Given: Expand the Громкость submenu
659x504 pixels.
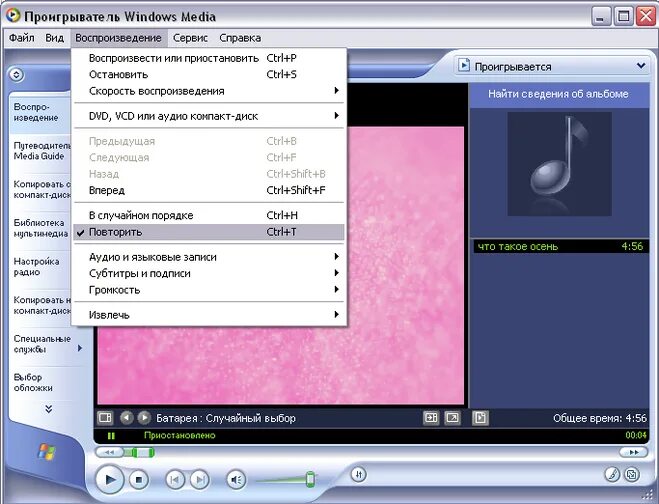Looking at the screenshot, I should tap(209, 290).
